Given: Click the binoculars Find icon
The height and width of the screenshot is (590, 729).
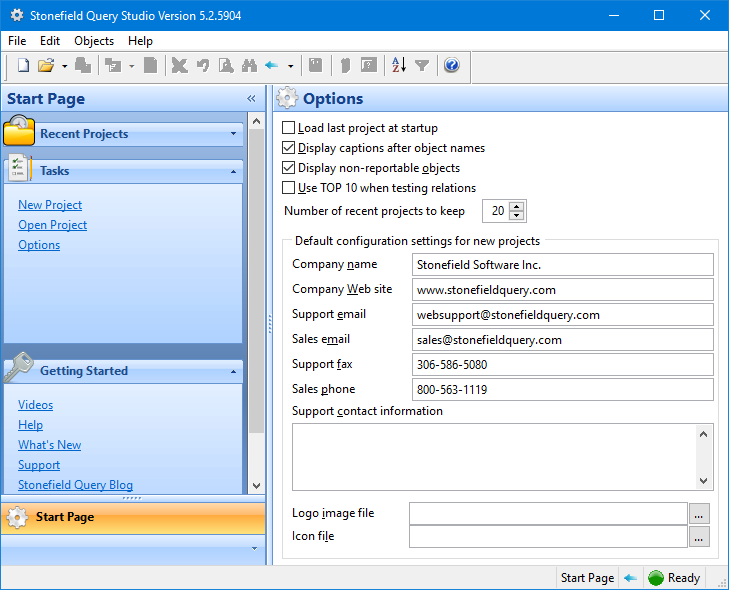Looking at the screenshot, I should click(248, 66).
